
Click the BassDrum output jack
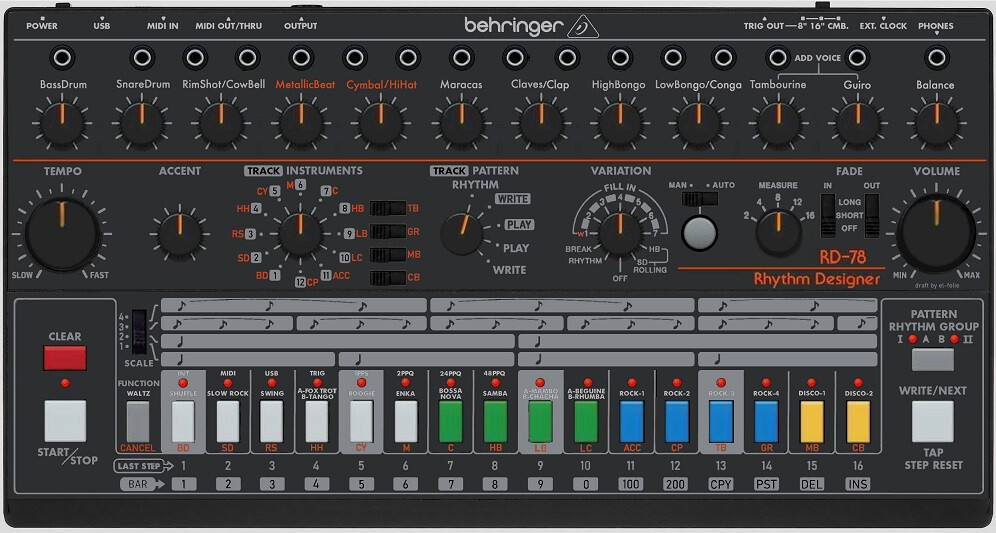(x=62, y=58)
